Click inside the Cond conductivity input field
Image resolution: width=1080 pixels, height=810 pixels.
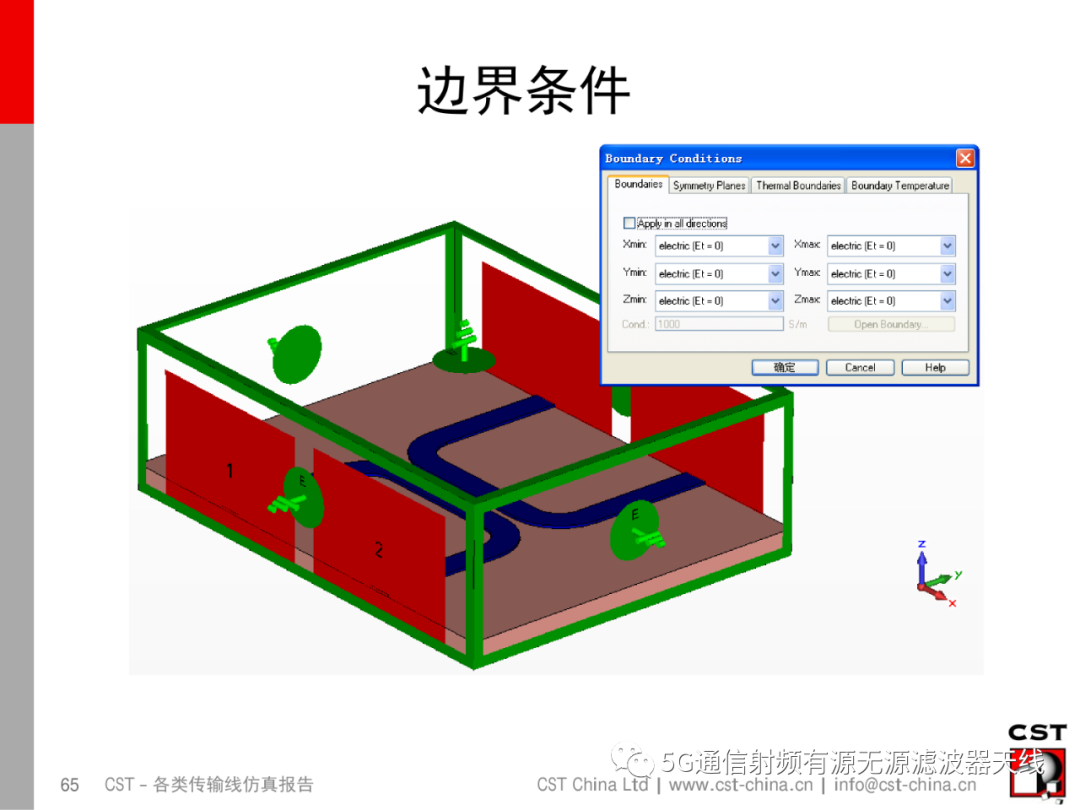pos(720,323)
